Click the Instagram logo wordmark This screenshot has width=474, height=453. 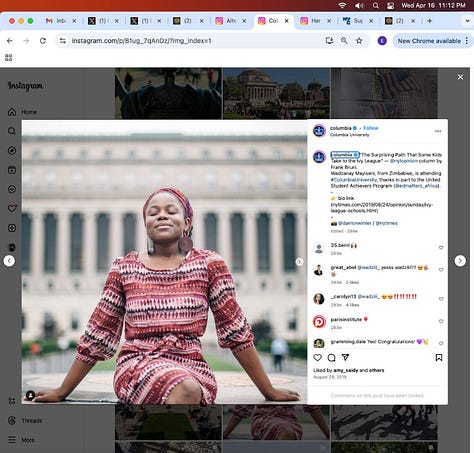click(x=26, y=86)
